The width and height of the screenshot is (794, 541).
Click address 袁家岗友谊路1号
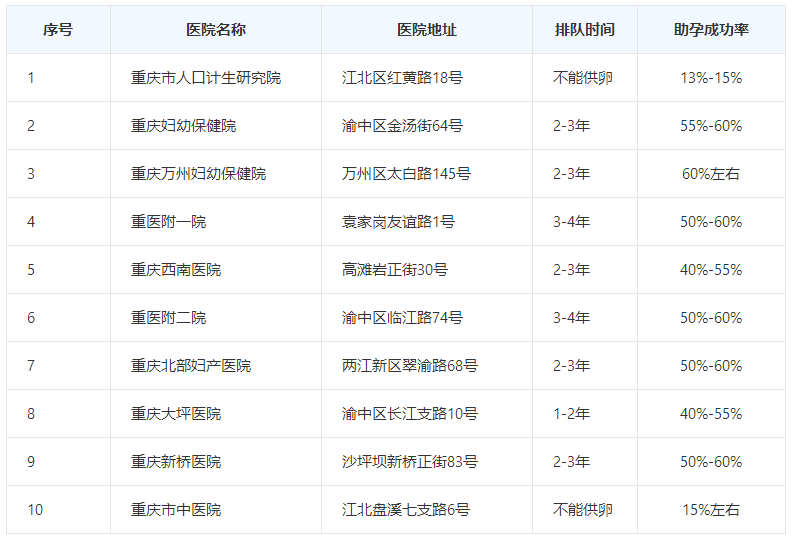click(398, 222)
